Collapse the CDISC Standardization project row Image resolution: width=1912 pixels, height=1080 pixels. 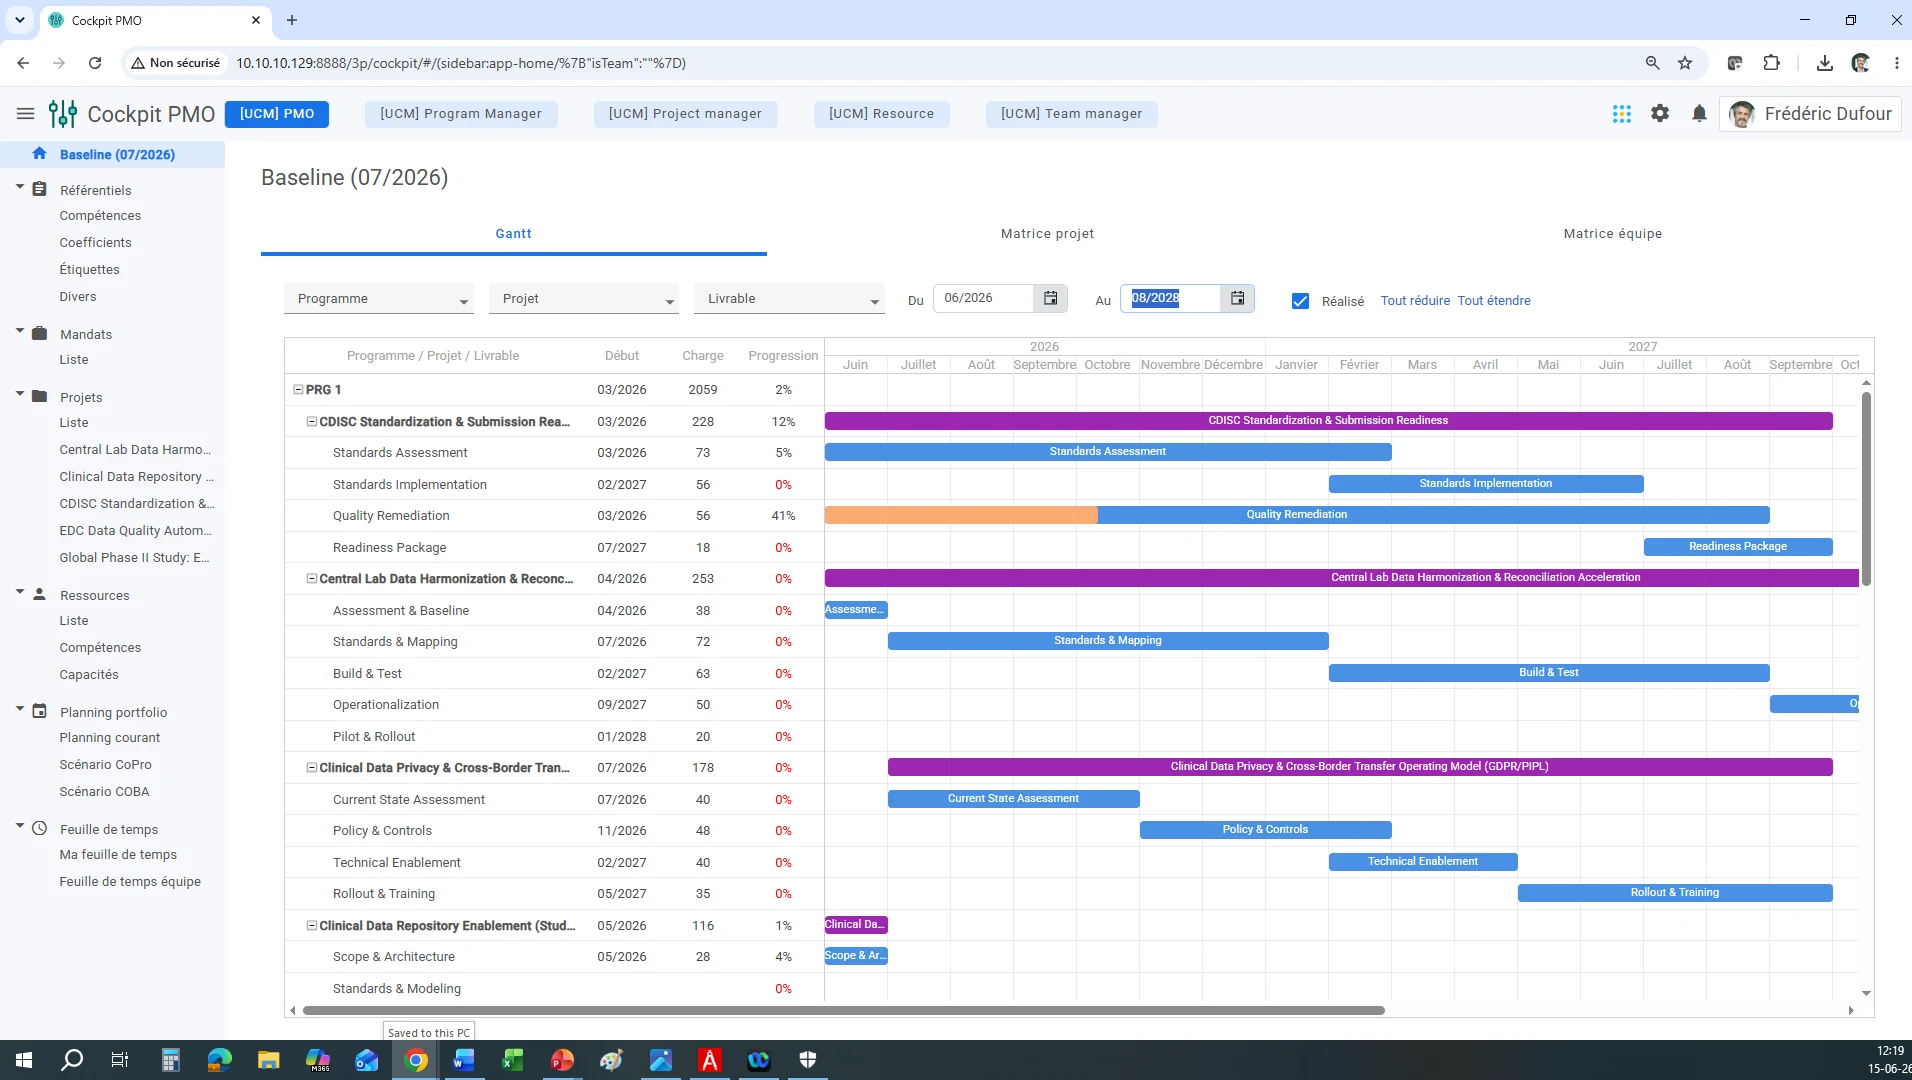[x=311, y=422]
